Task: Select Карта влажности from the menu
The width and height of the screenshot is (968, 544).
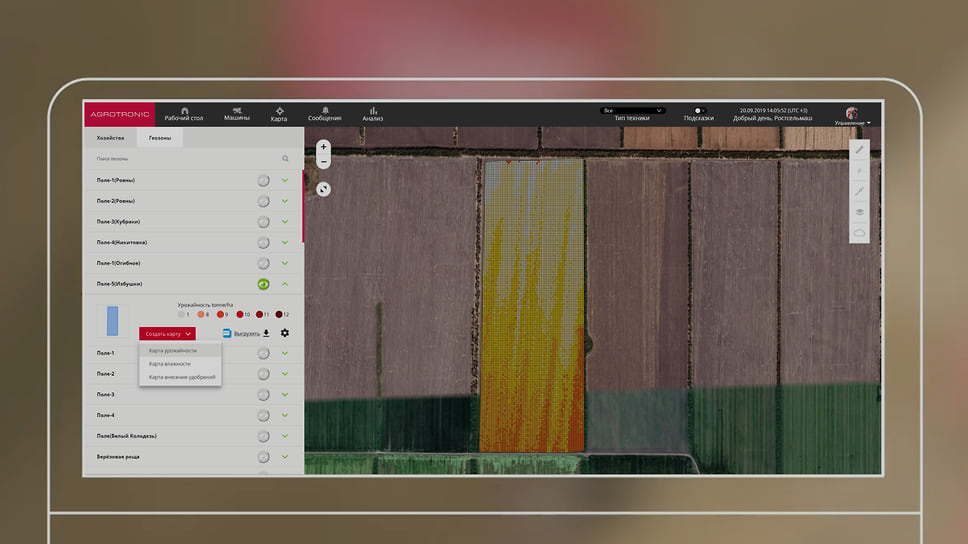Action: click(x=170, y=364)
